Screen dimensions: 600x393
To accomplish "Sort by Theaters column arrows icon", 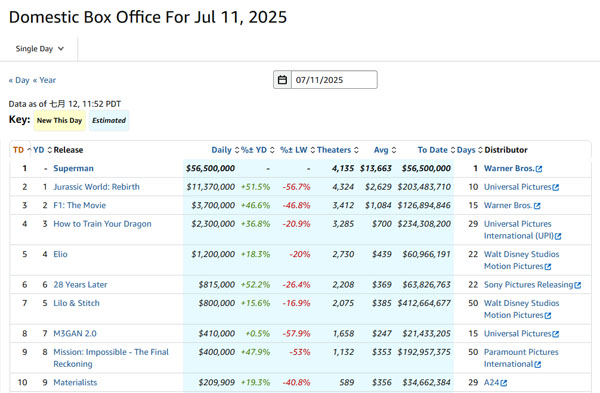I will tap(356, 150).
